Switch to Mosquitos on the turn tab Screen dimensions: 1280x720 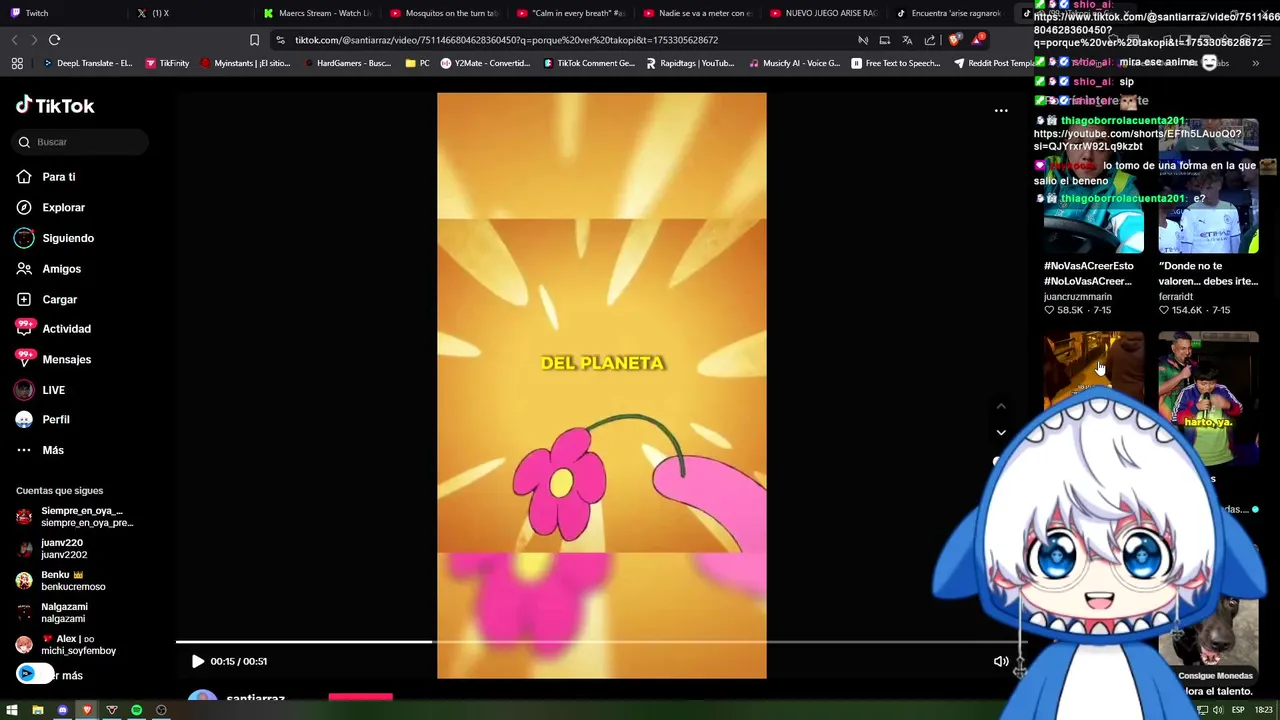[445, 13]
